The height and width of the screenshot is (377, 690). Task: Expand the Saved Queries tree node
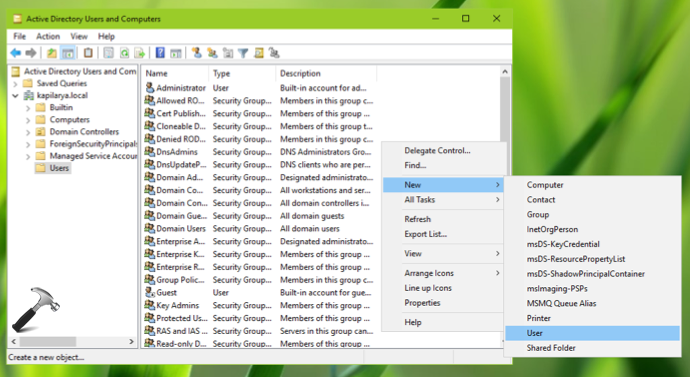pyautogui.click(x=16, y=84)
